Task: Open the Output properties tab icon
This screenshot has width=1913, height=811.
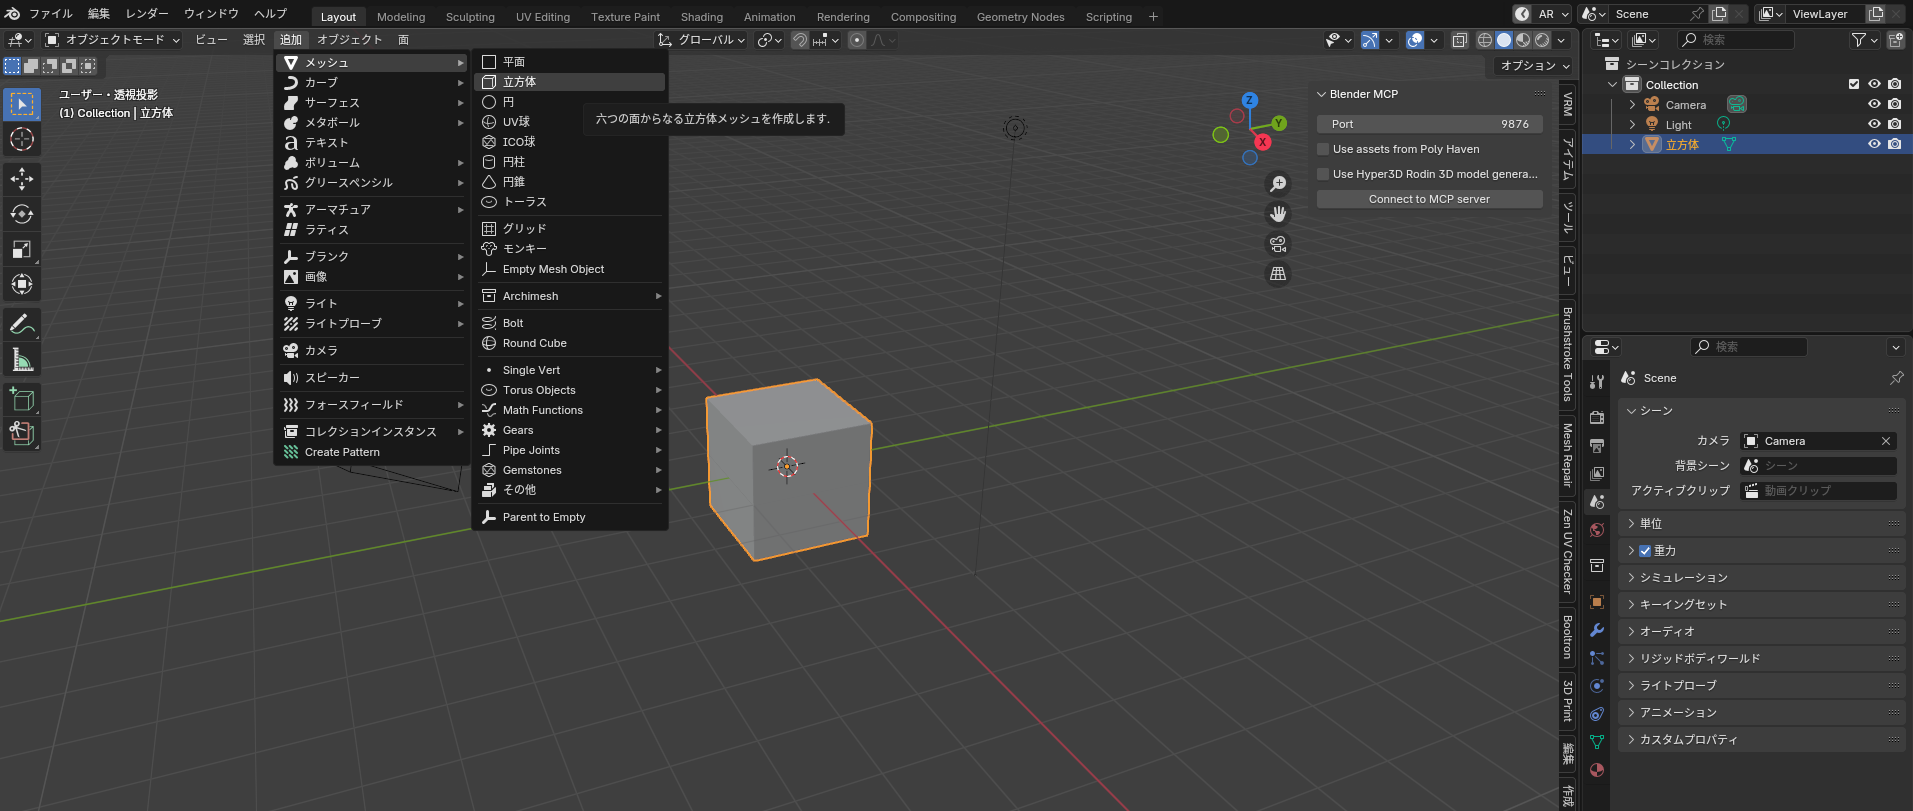Action: (x=1597, y=446)
